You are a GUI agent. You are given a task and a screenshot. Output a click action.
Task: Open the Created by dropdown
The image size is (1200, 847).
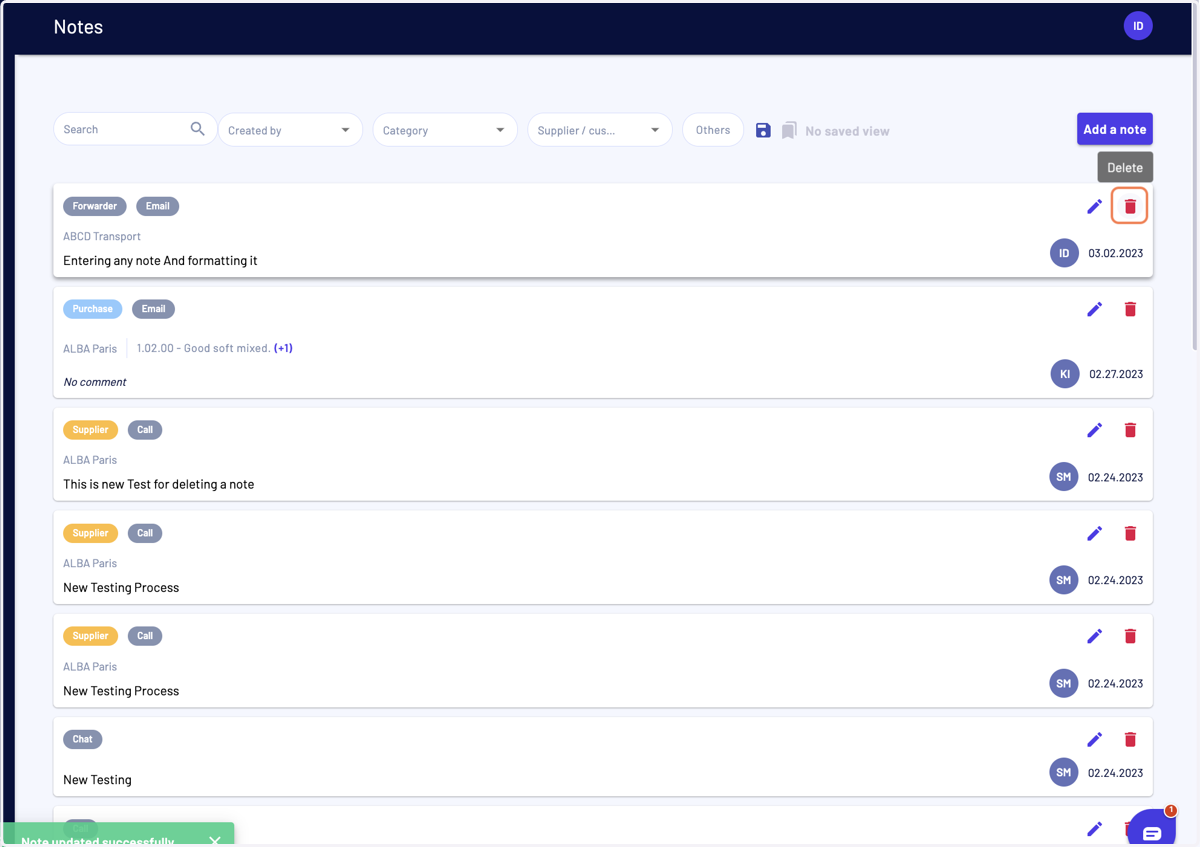coord(290,130)
